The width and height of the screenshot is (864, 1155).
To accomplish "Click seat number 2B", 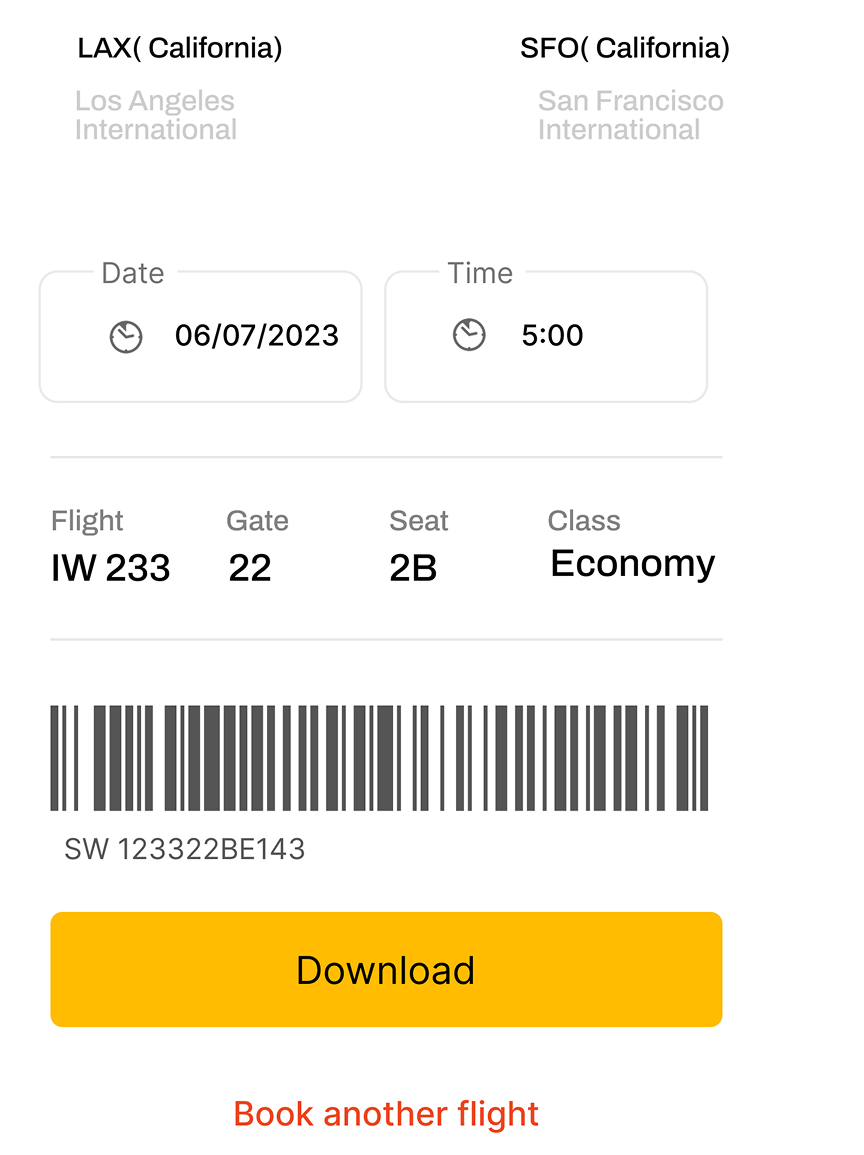I will [413, 568].
